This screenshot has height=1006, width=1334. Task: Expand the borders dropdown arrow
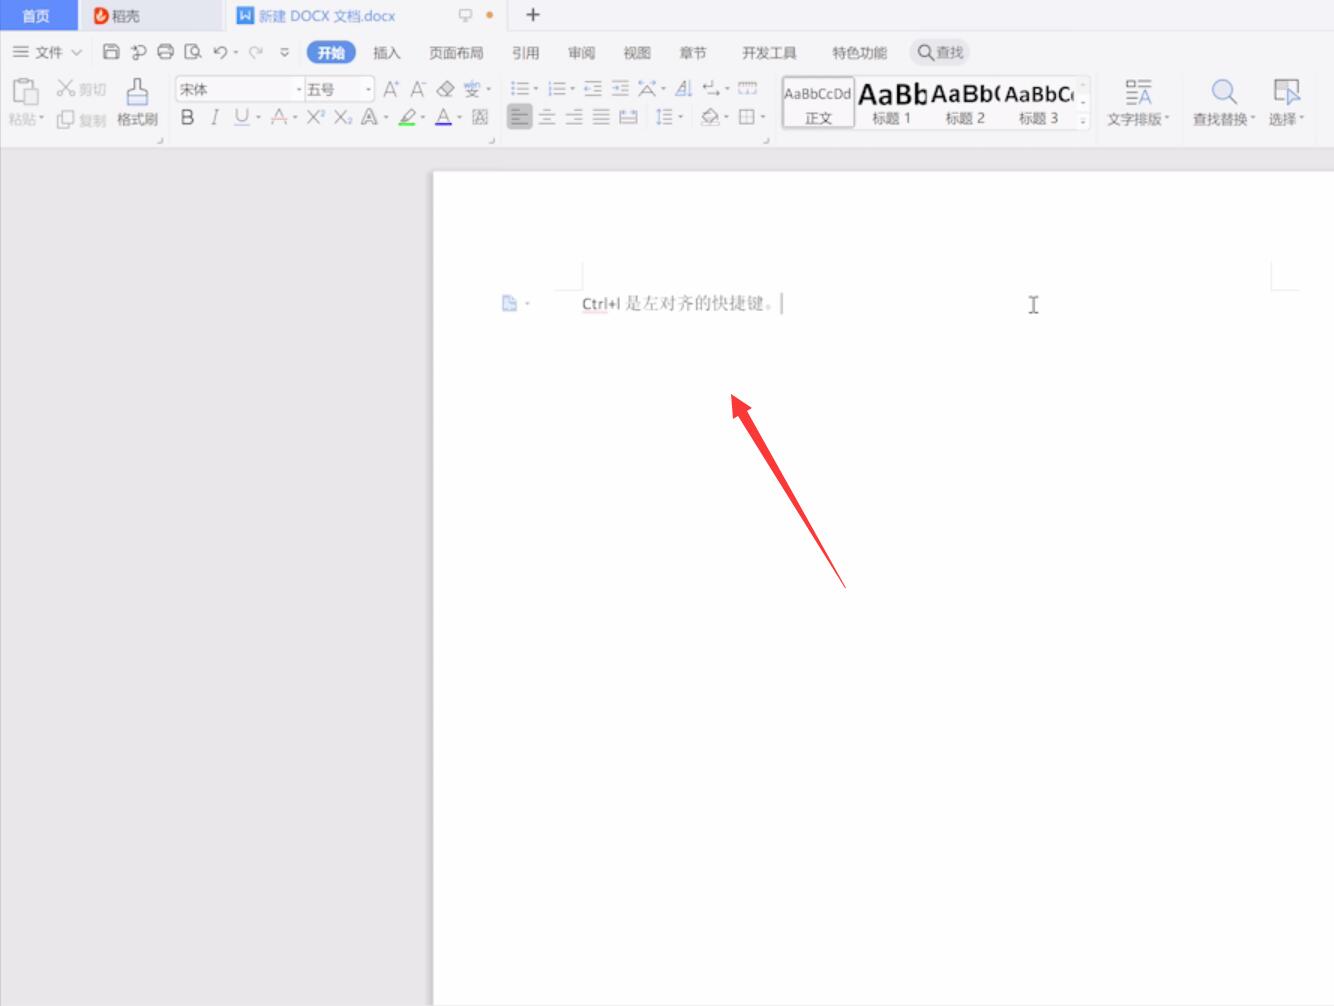[x=763, y=118]
